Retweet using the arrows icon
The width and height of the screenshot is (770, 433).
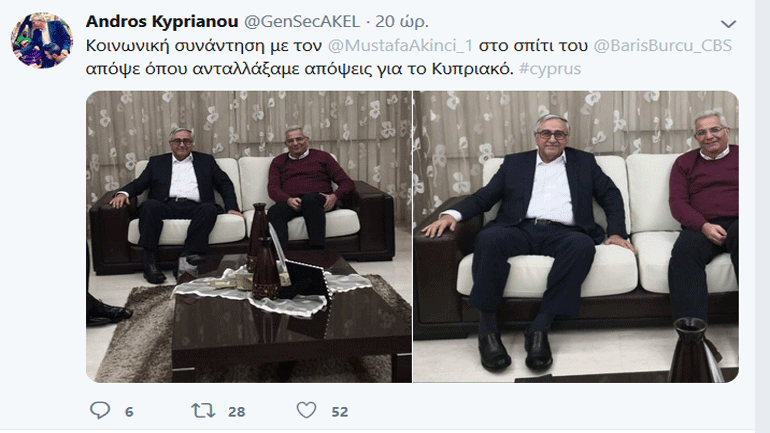pos(203,410)
